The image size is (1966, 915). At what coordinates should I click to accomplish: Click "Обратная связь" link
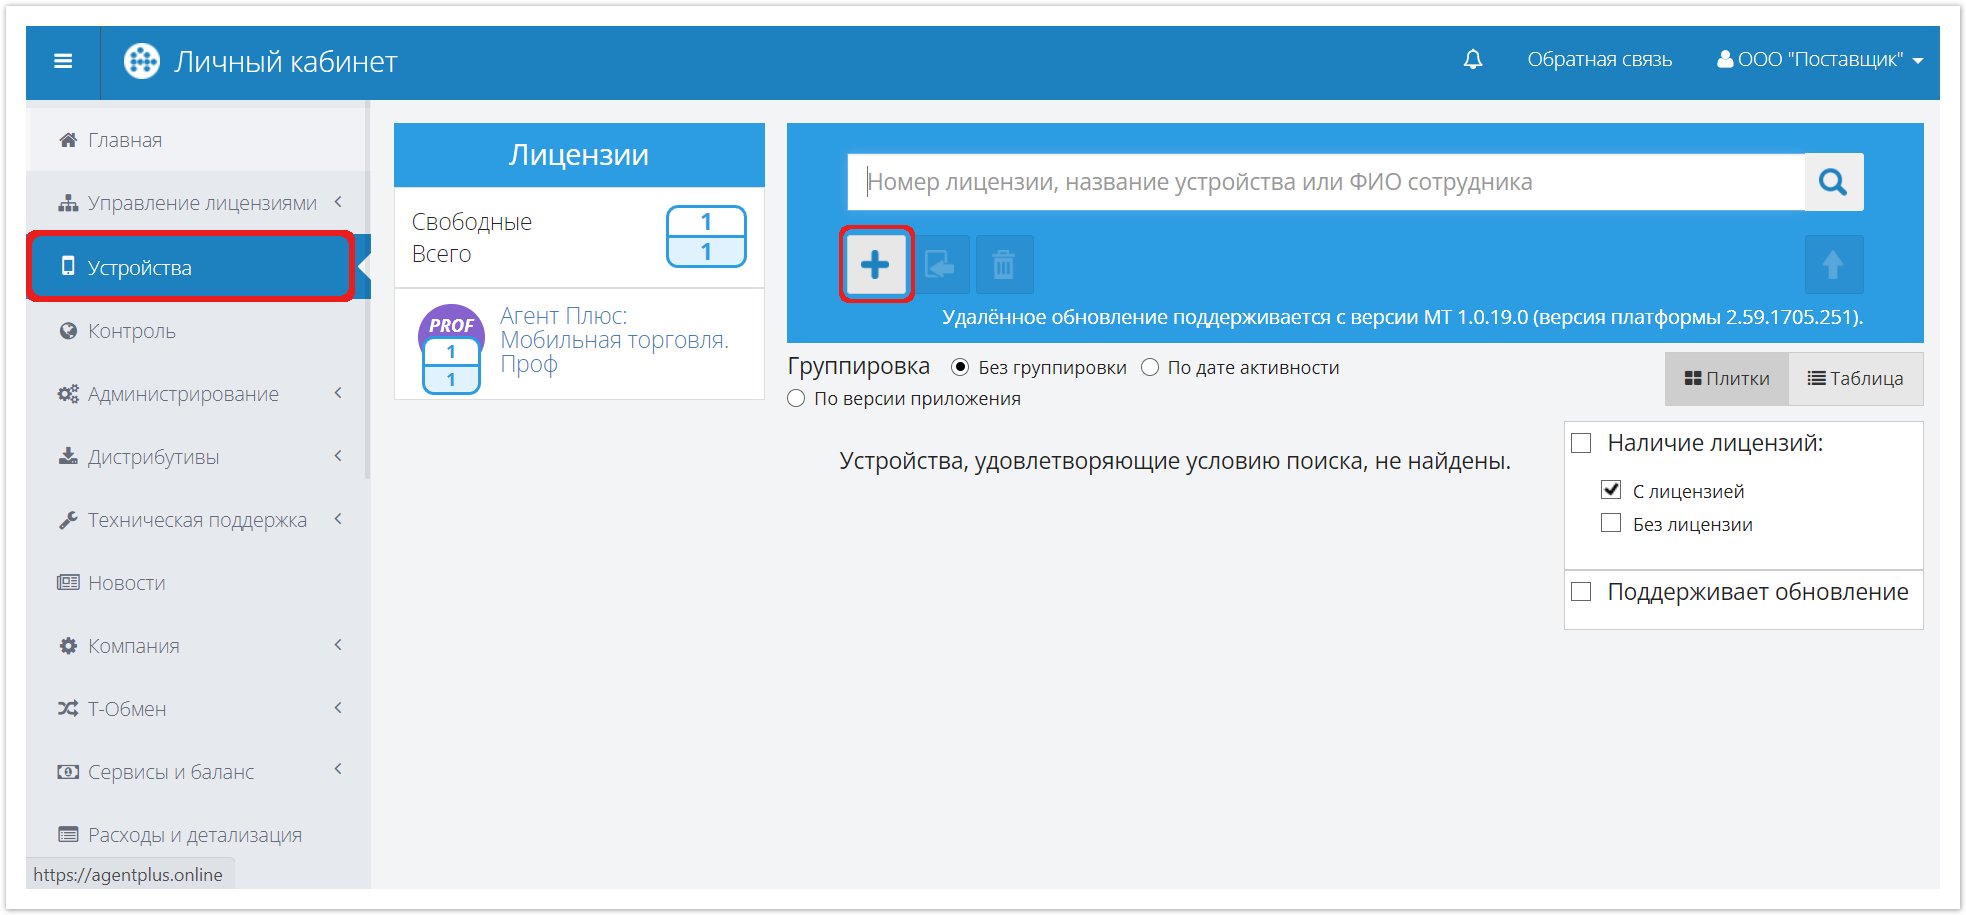[1598, 60]
